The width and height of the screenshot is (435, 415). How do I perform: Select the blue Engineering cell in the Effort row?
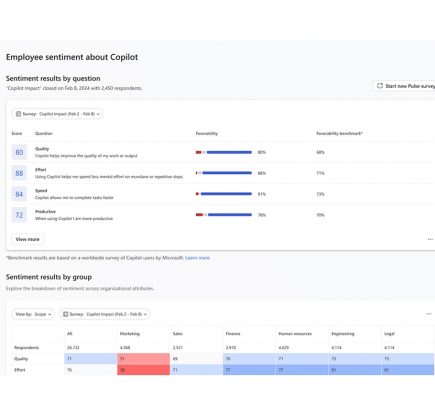point(355,370)
